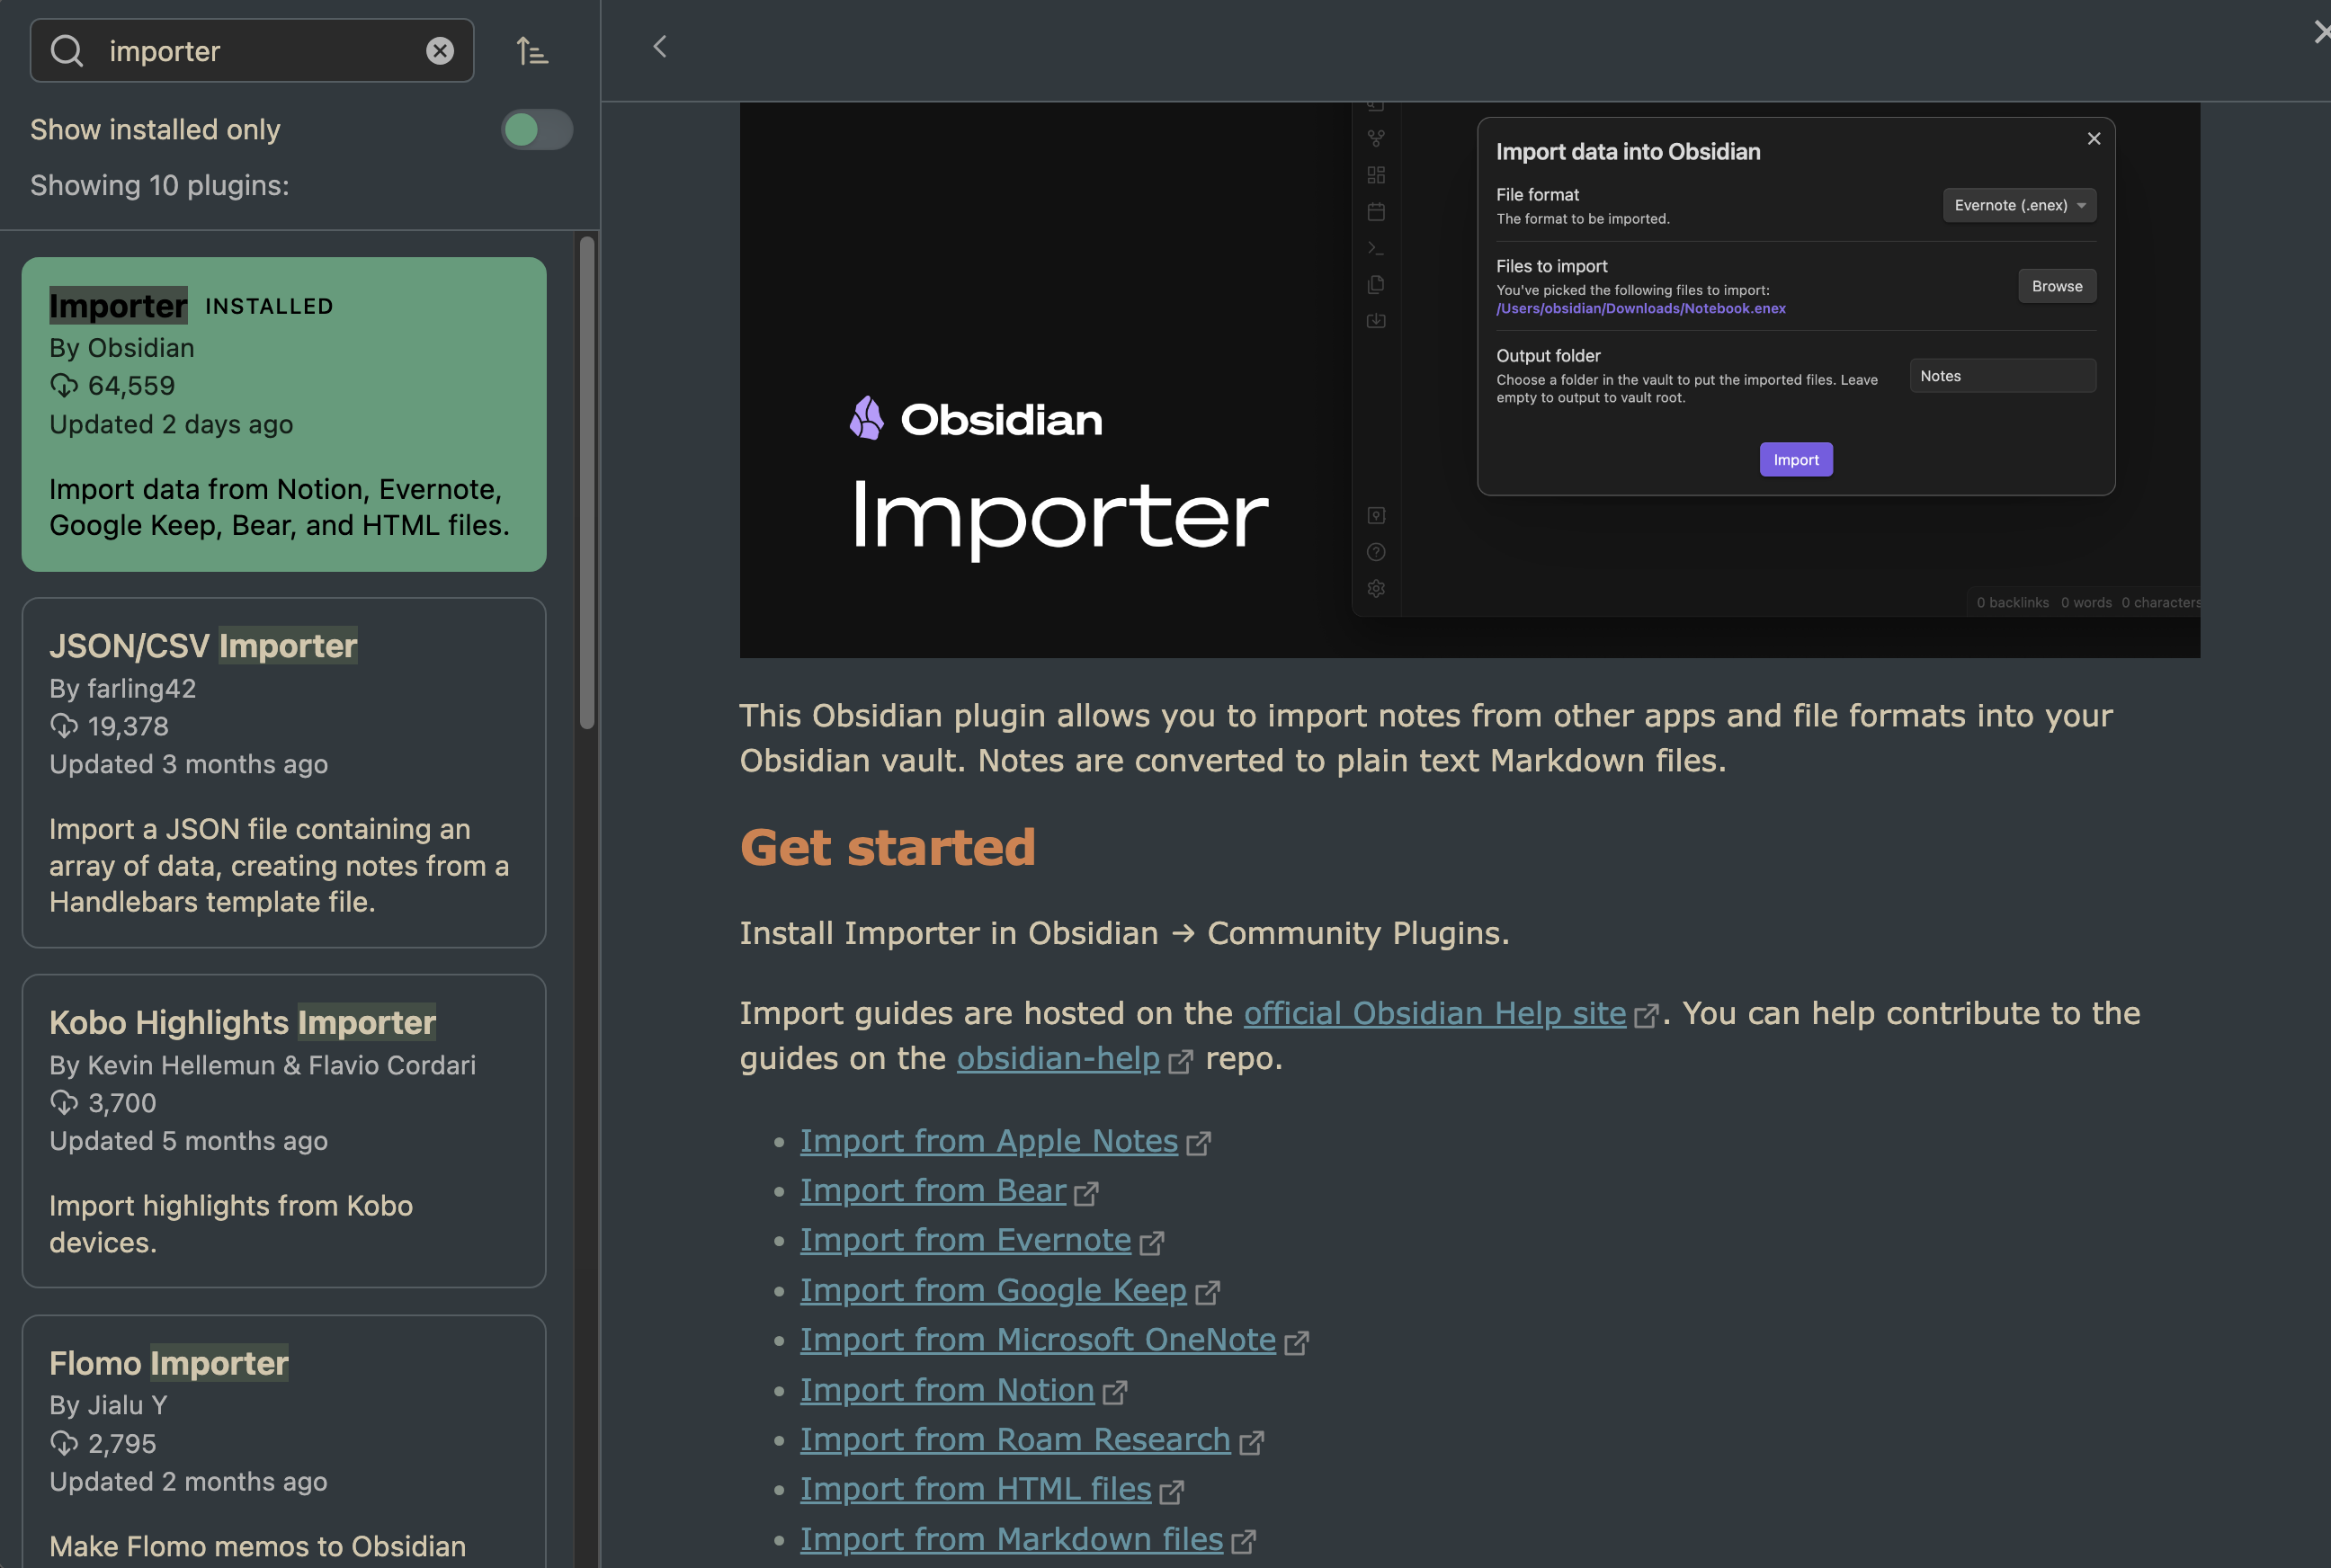
Task: Open the "official Obsidian Help site" link
Action: [x=1435, y=1013]
